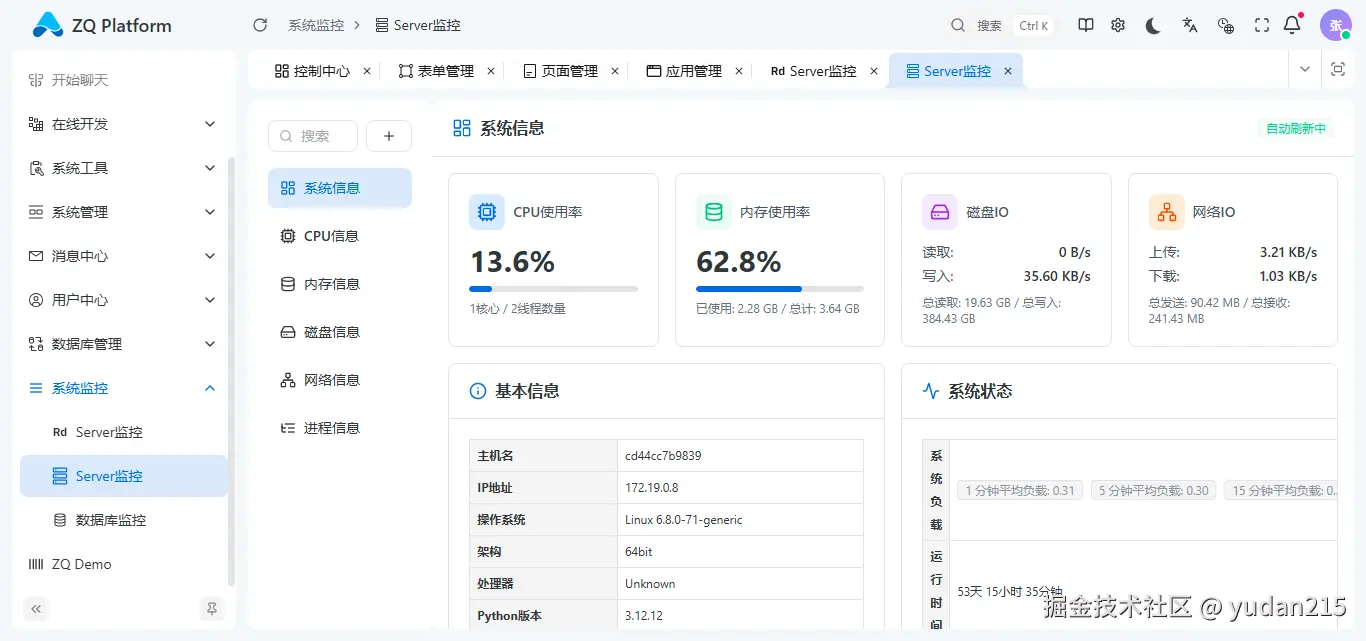Viewport: 1366px width, 641px height.
Task: Click the CPU usage progress bar
Action: [554, 289]
